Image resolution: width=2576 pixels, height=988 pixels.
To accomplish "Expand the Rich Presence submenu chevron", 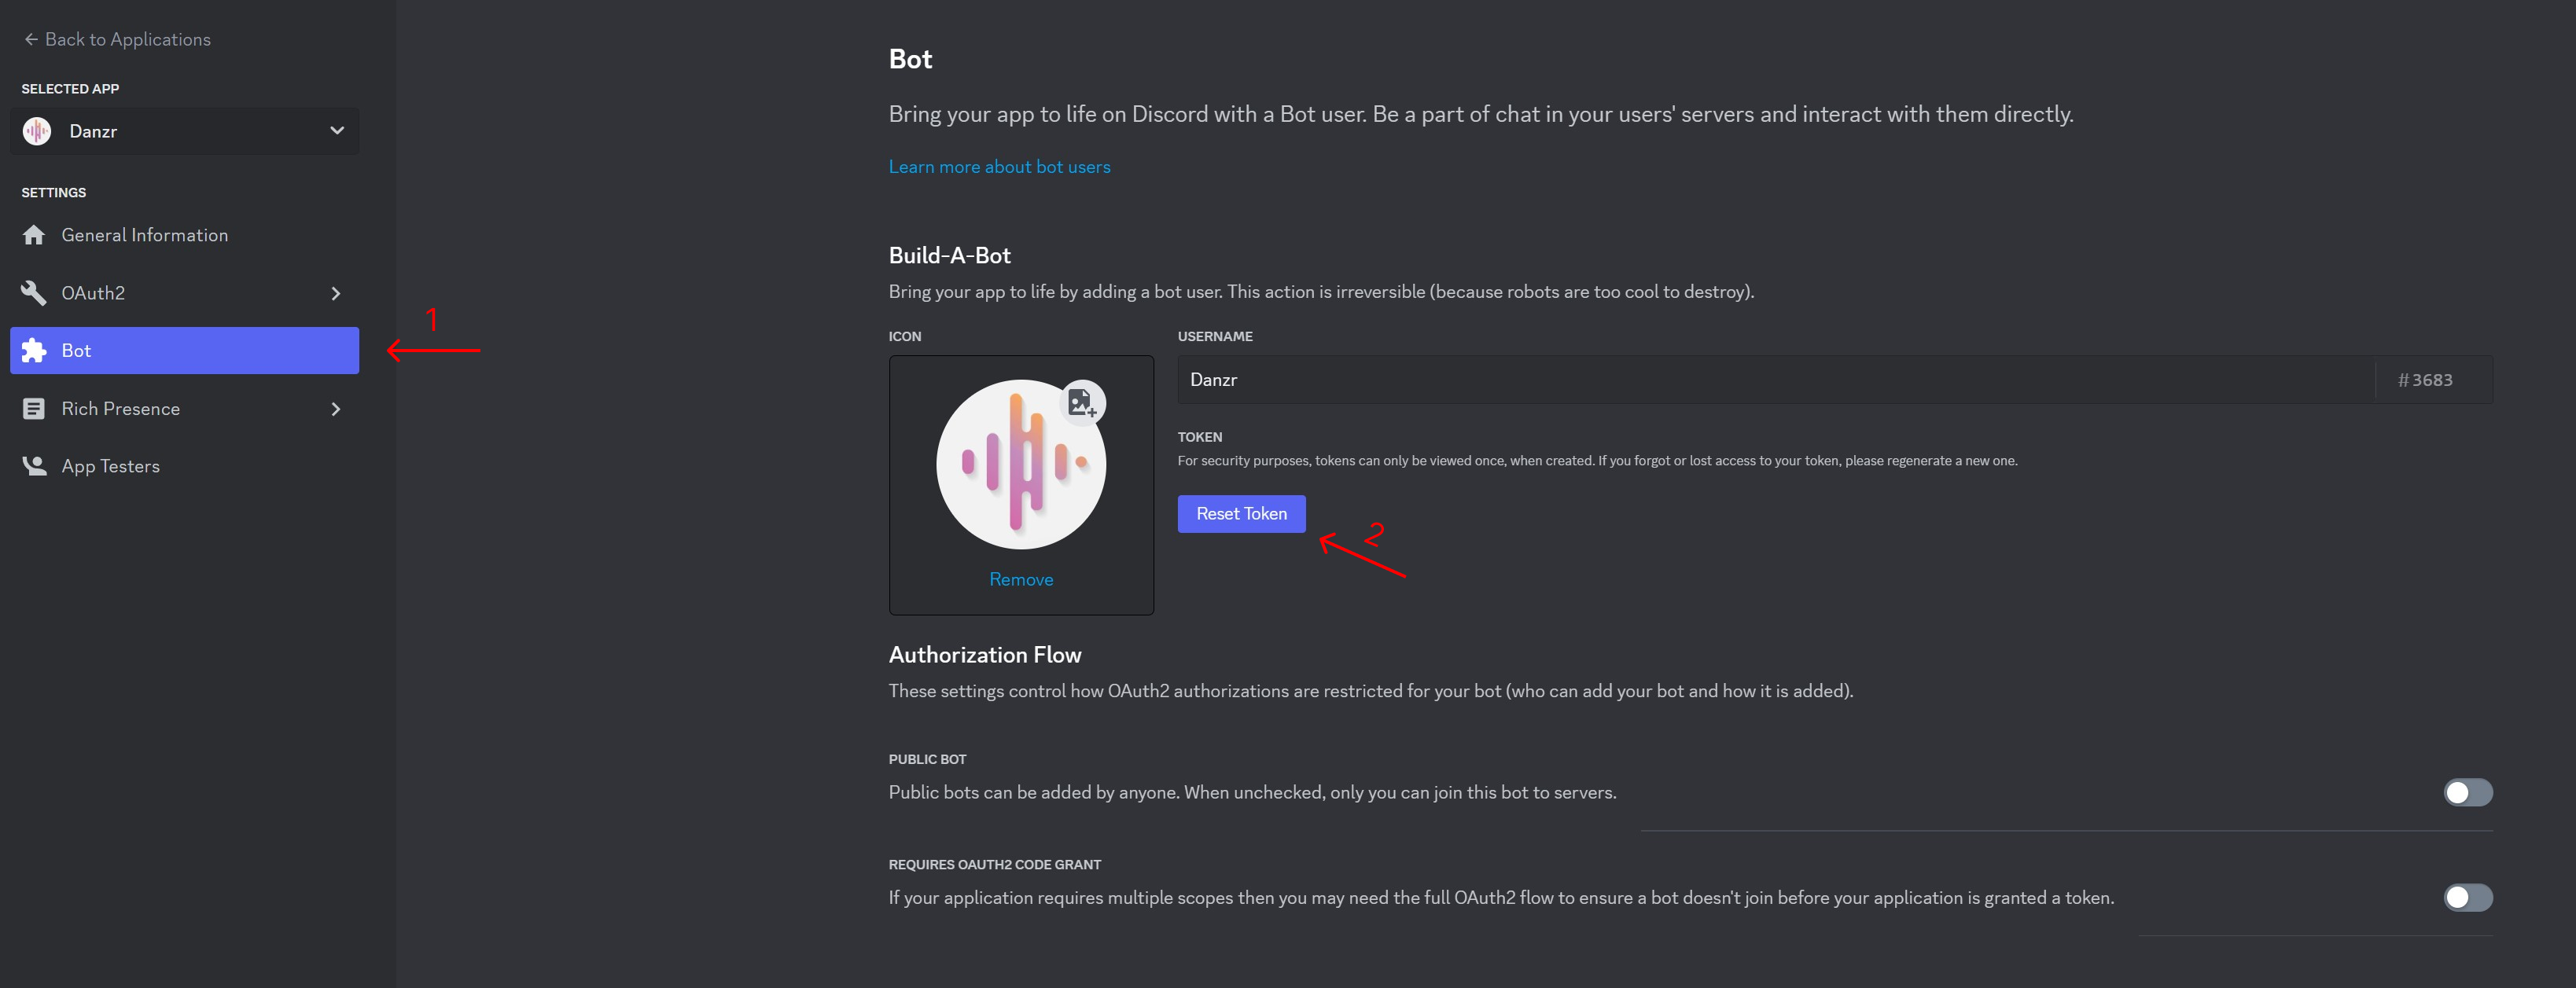I will [x=333, y=409].
